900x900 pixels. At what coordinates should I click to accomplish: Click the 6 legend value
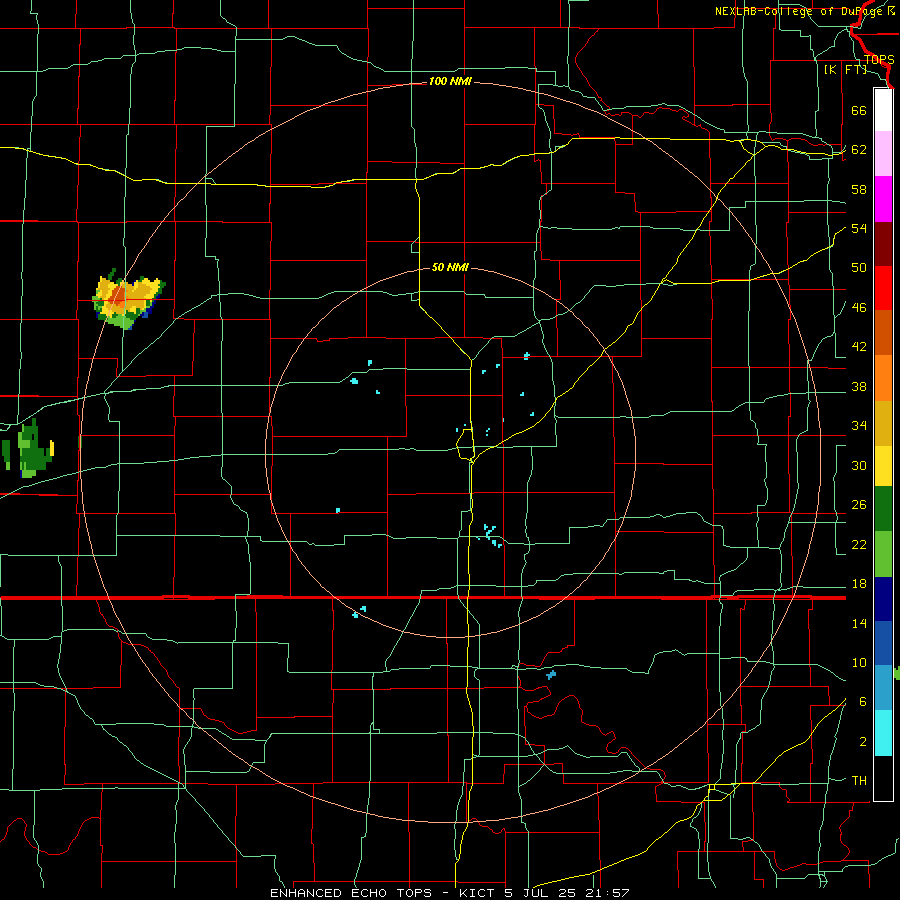click(x=863, y=702)
